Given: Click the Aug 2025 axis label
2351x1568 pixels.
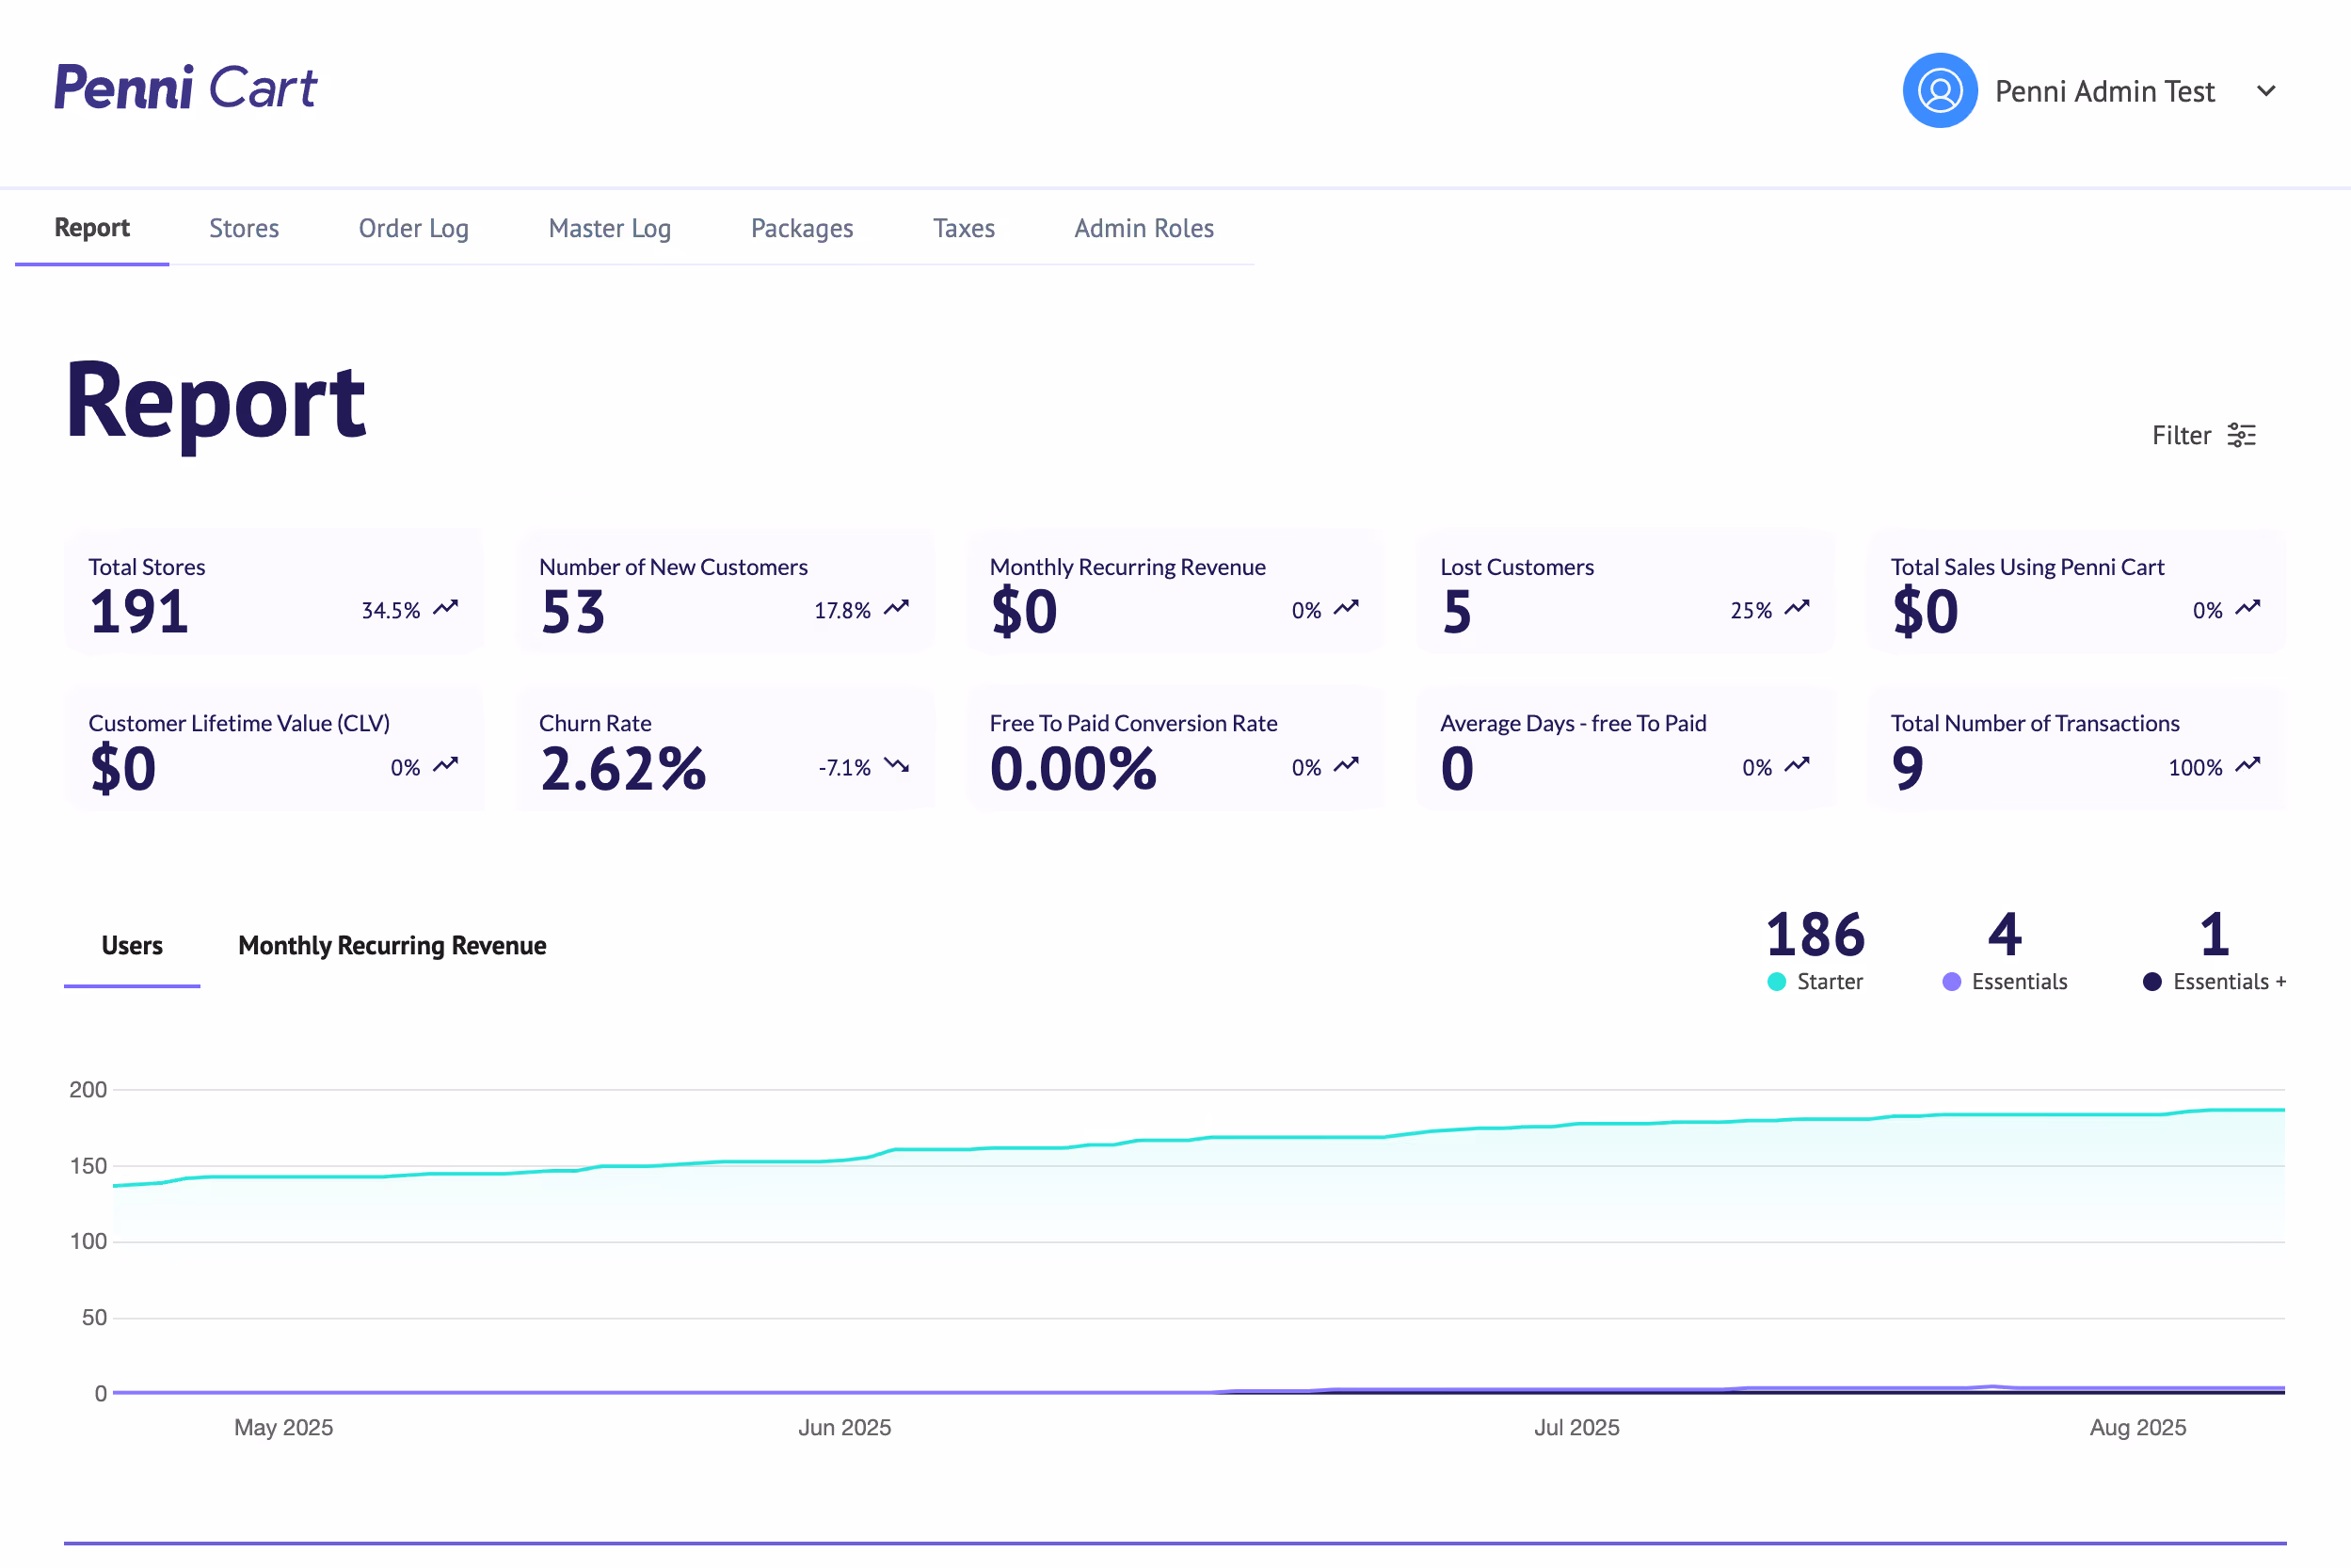Looking at the screenshot, I should [x=2138, y=1427].
